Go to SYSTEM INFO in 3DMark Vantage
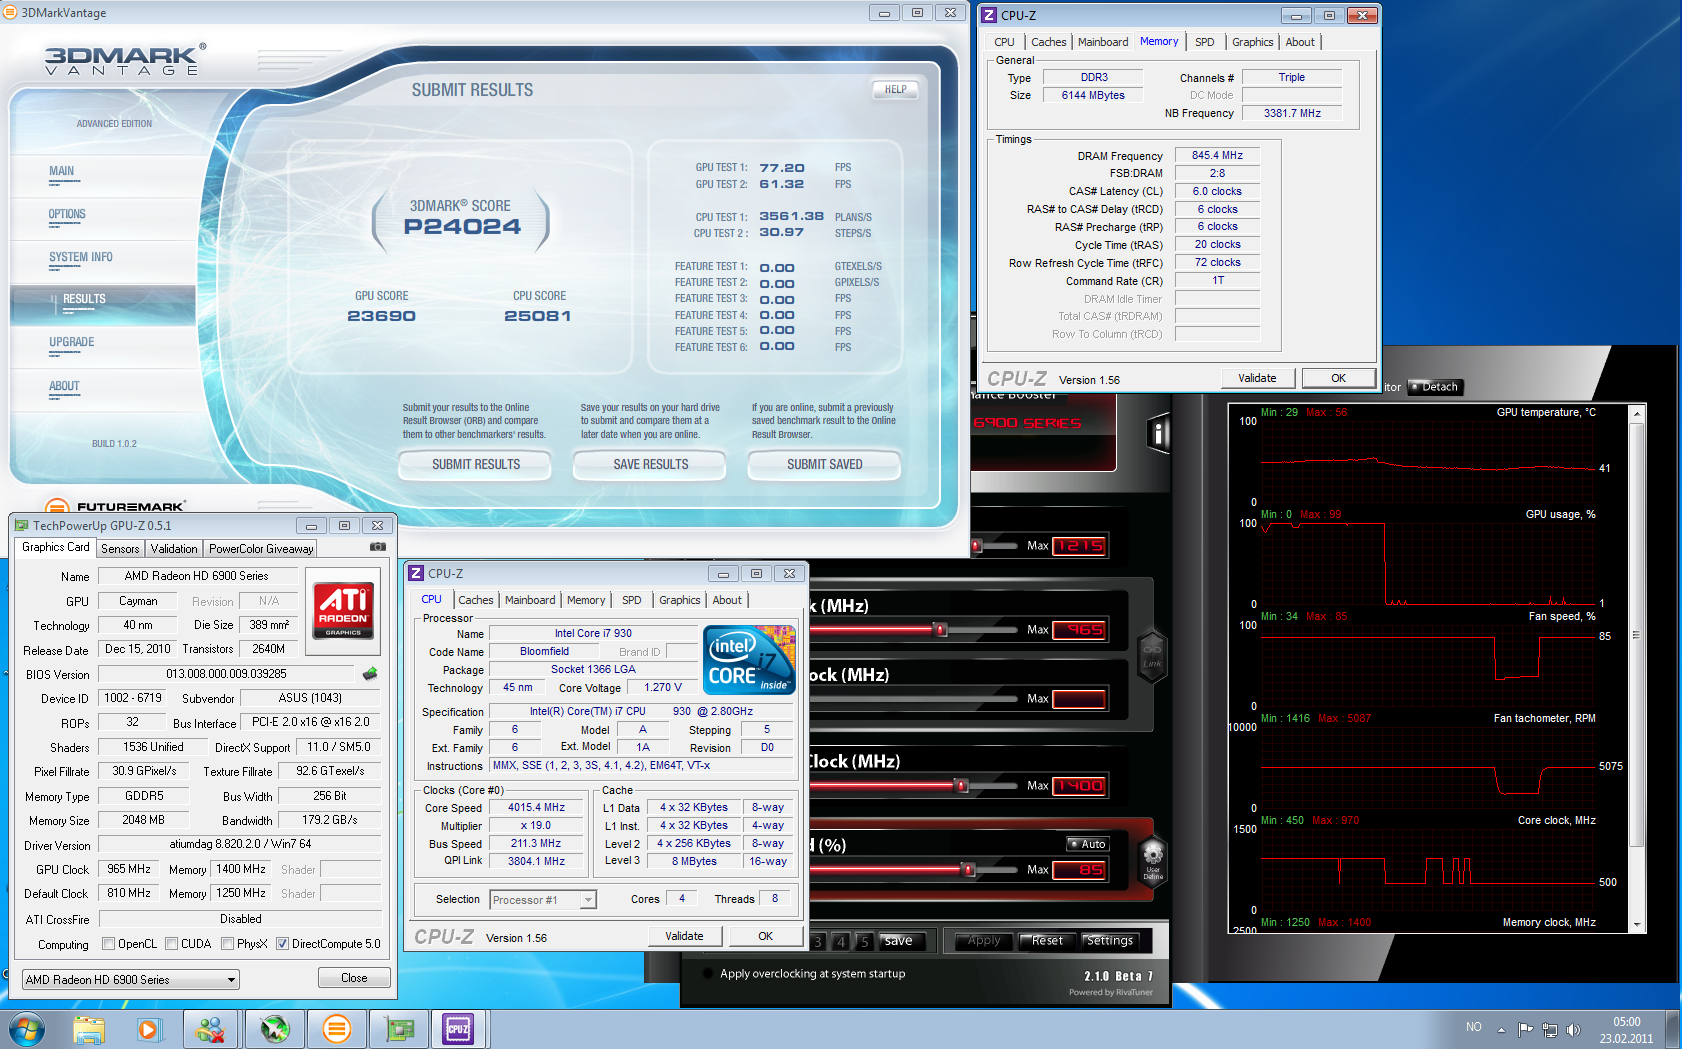This screenshot has height=1049, width=1682. (x=81, y=257)
